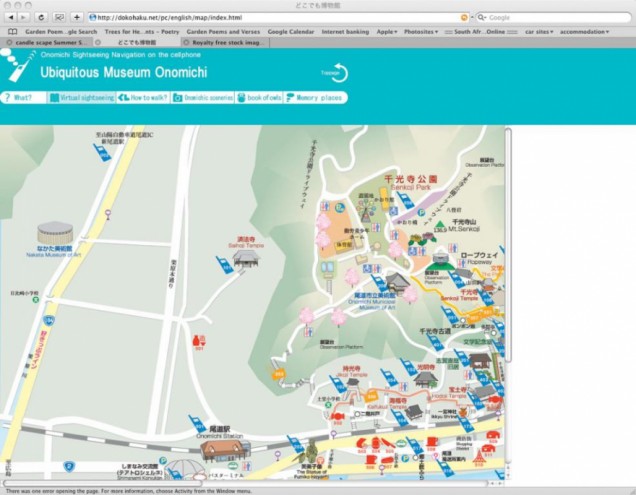Open the book of owls tab
Viewport: 636px width, 495px height.
[x=259, y=98]
